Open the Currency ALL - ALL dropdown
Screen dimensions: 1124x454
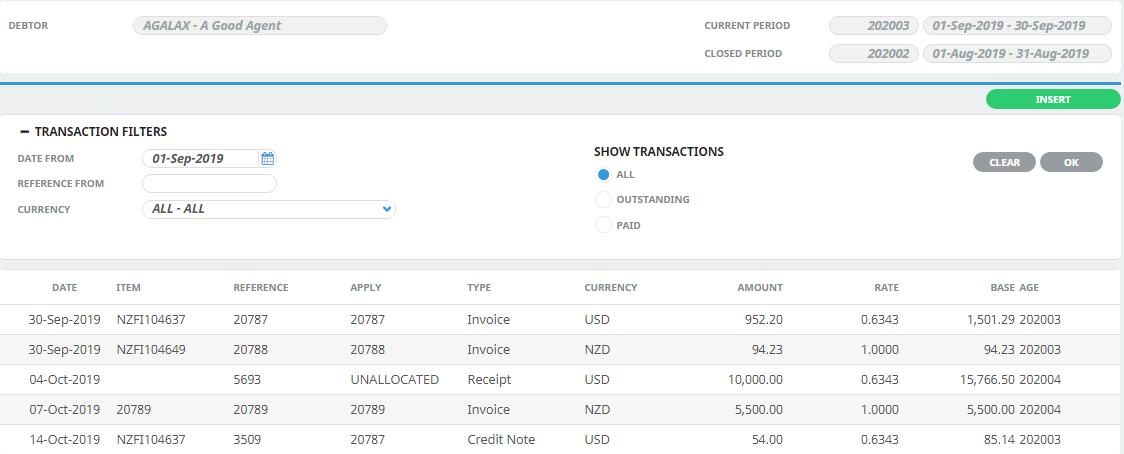[x=269, y=209]
